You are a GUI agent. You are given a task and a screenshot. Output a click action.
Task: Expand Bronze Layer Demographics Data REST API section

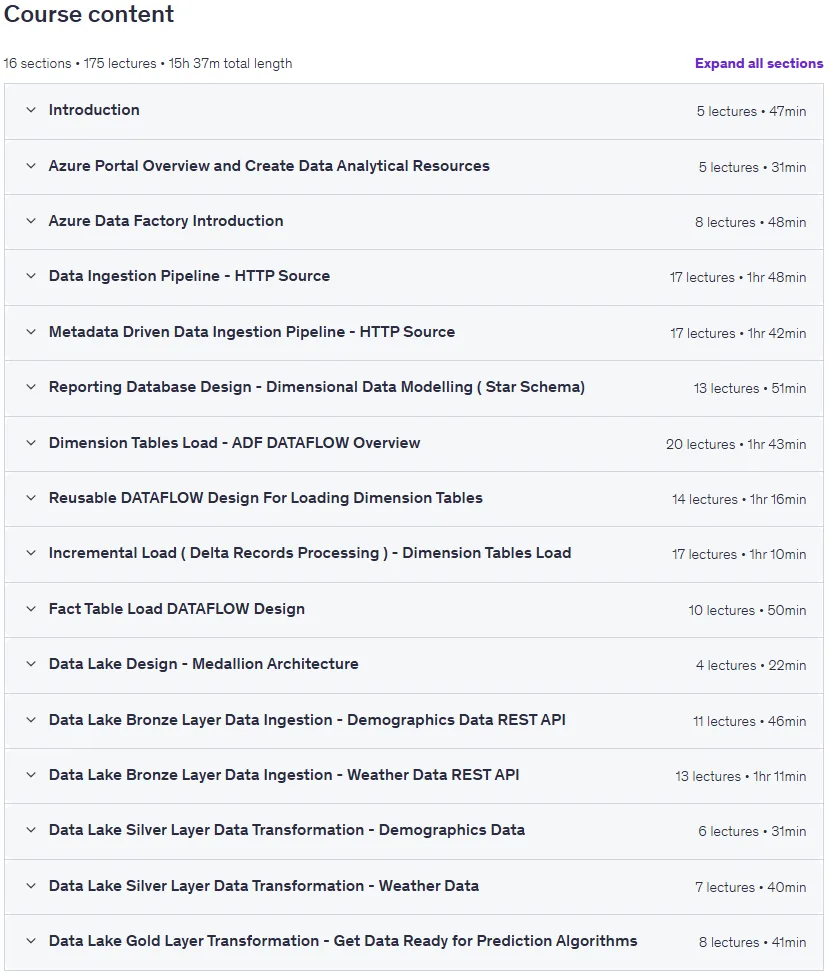pyautogui.click(x=414, y=721)
